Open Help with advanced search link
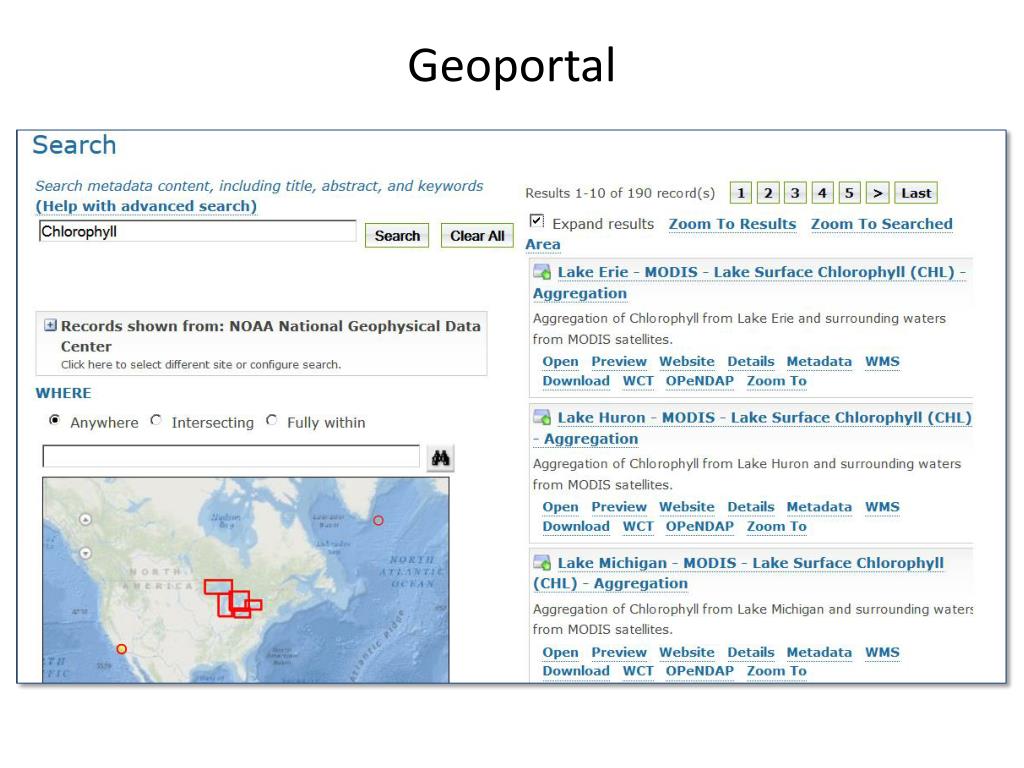The height and width of the screenshot is (768, 1024). [146, 206]
